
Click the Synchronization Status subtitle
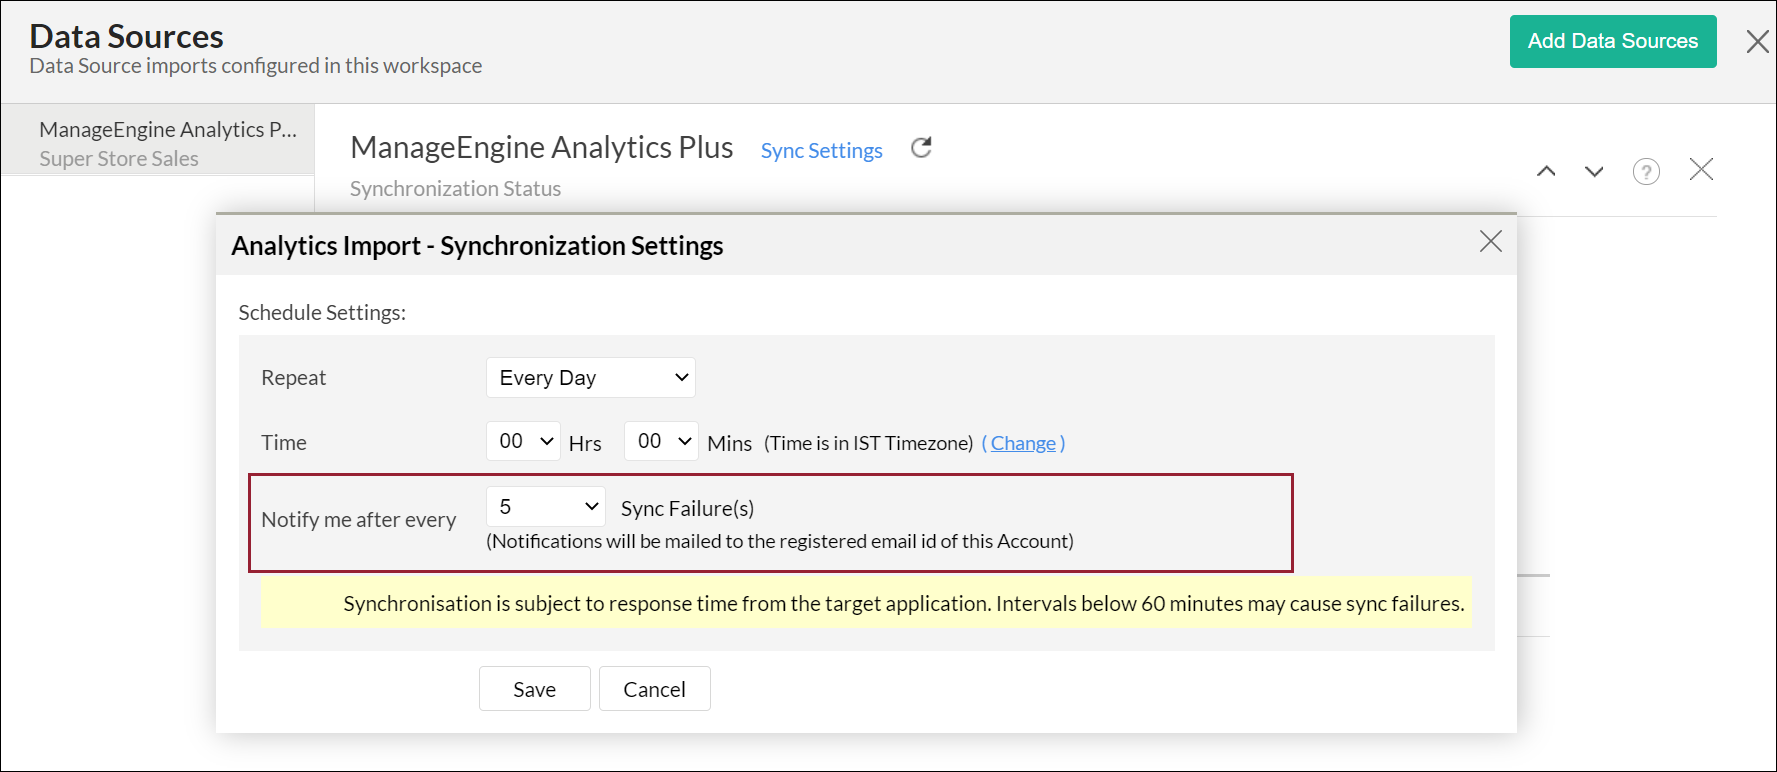point(455,189)
